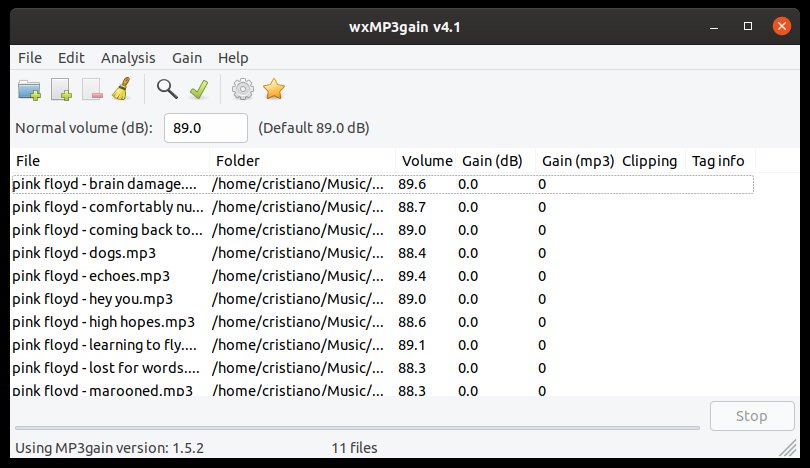The image size is (810, 468).
Task: Click the Remove files icon
Action: (92, 90)
